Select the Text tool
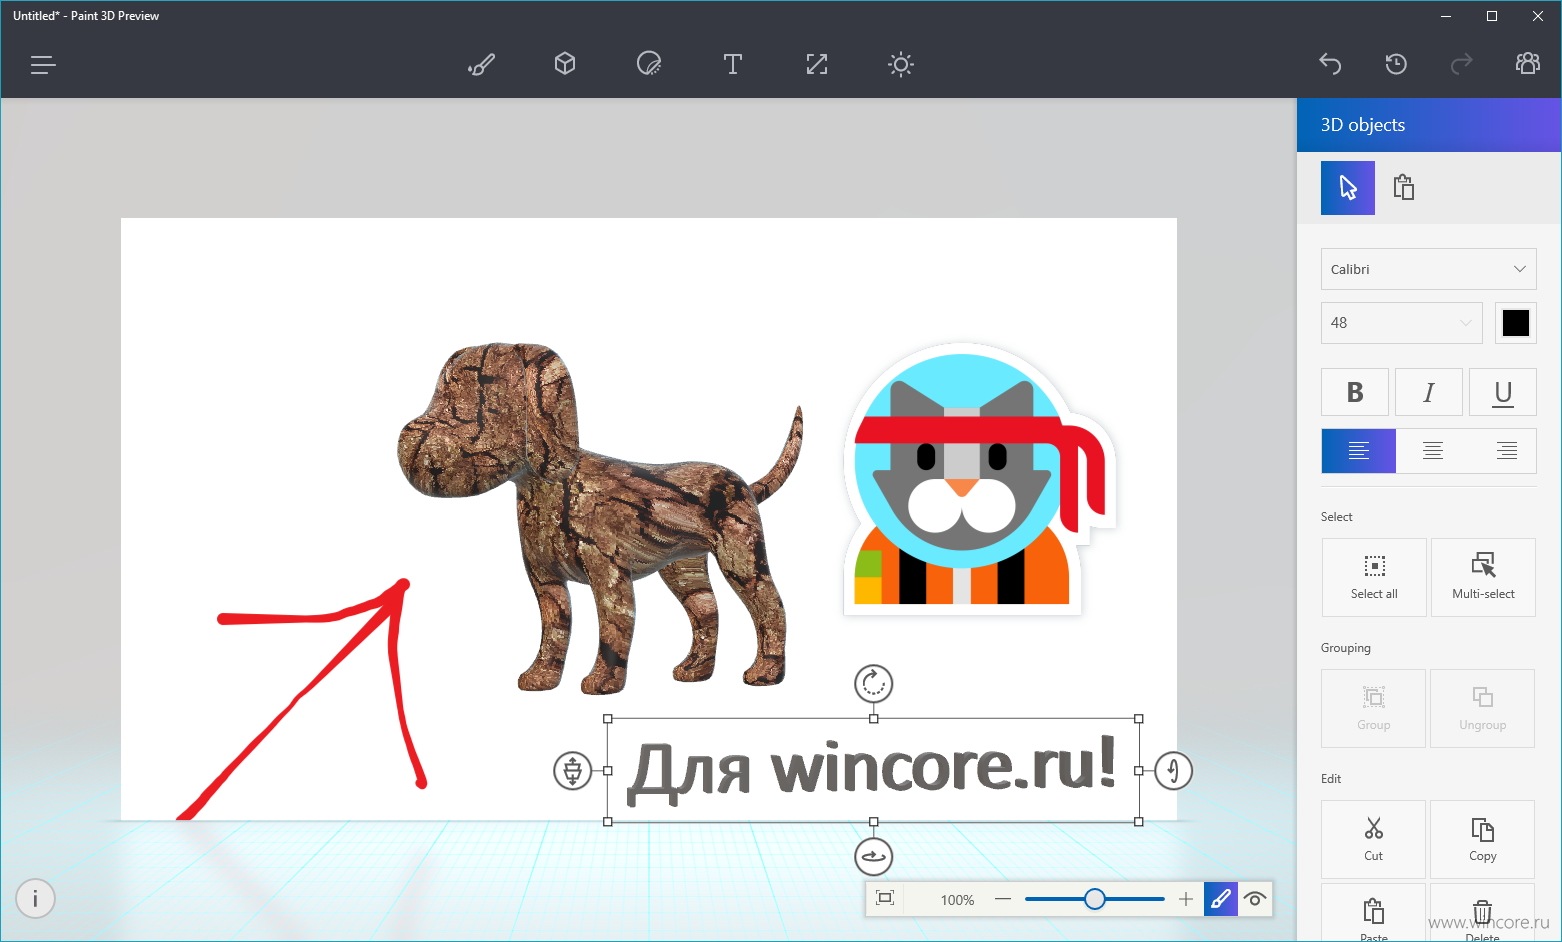 tap(733, 64)
